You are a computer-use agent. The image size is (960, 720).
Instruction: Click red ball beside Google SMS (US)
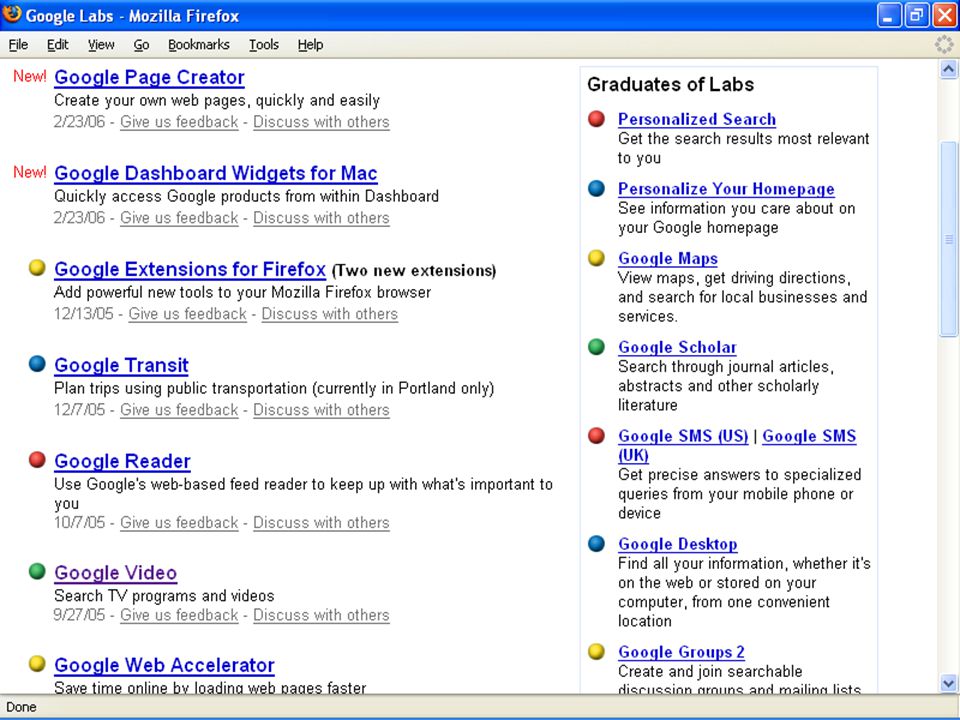pos(596,436)
